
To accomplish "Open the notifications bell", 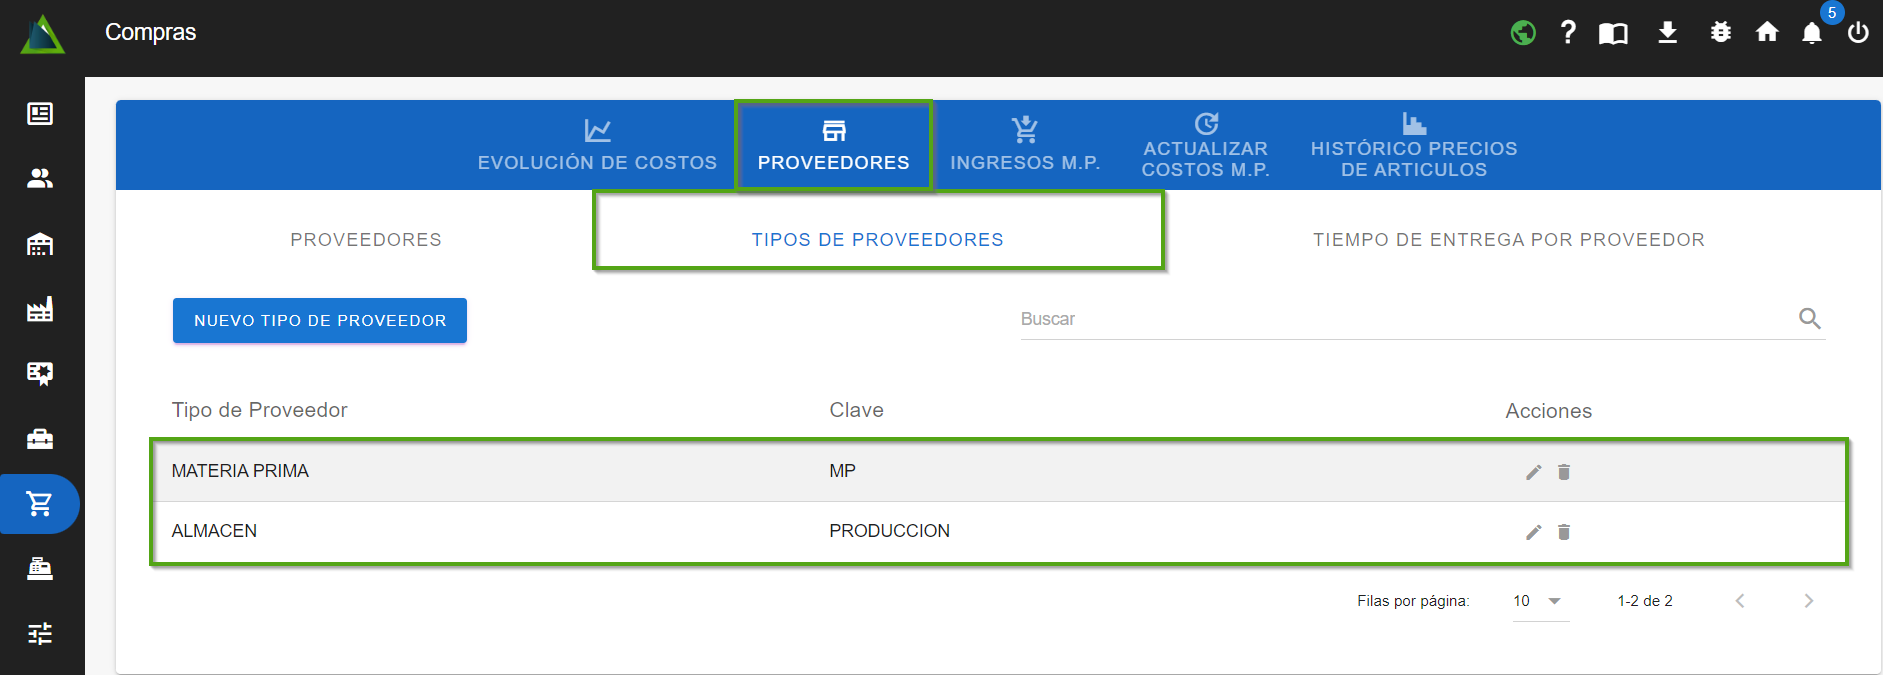I will (1811, 33).
